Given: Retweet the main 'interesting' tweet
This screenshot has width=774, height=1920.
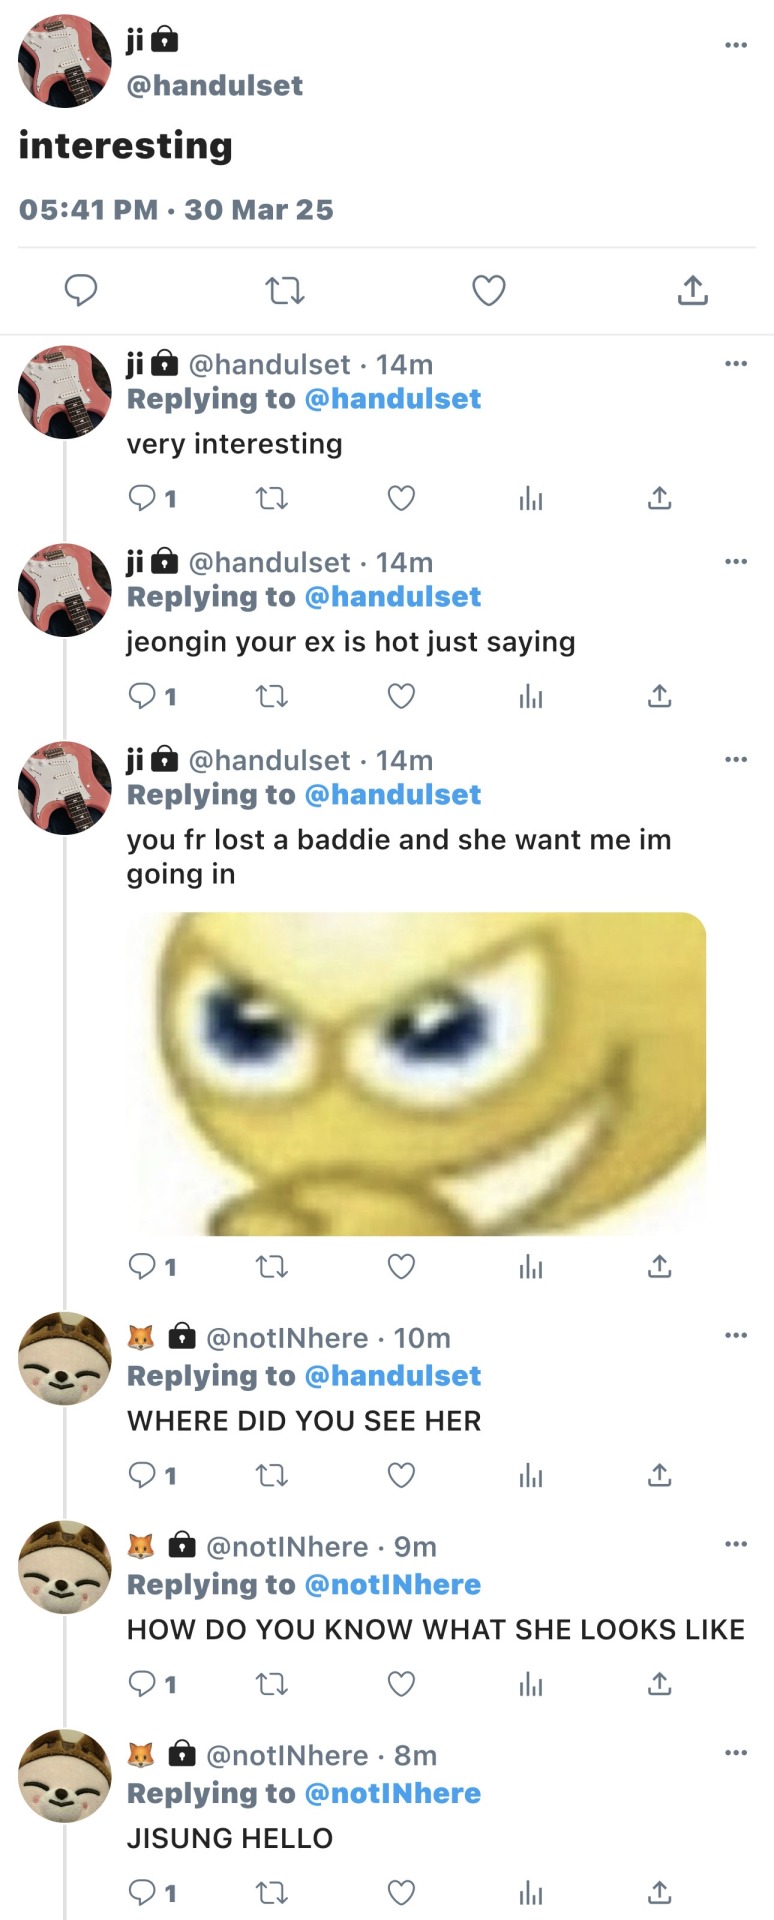Looking at the screenshot, I should 285,291.
